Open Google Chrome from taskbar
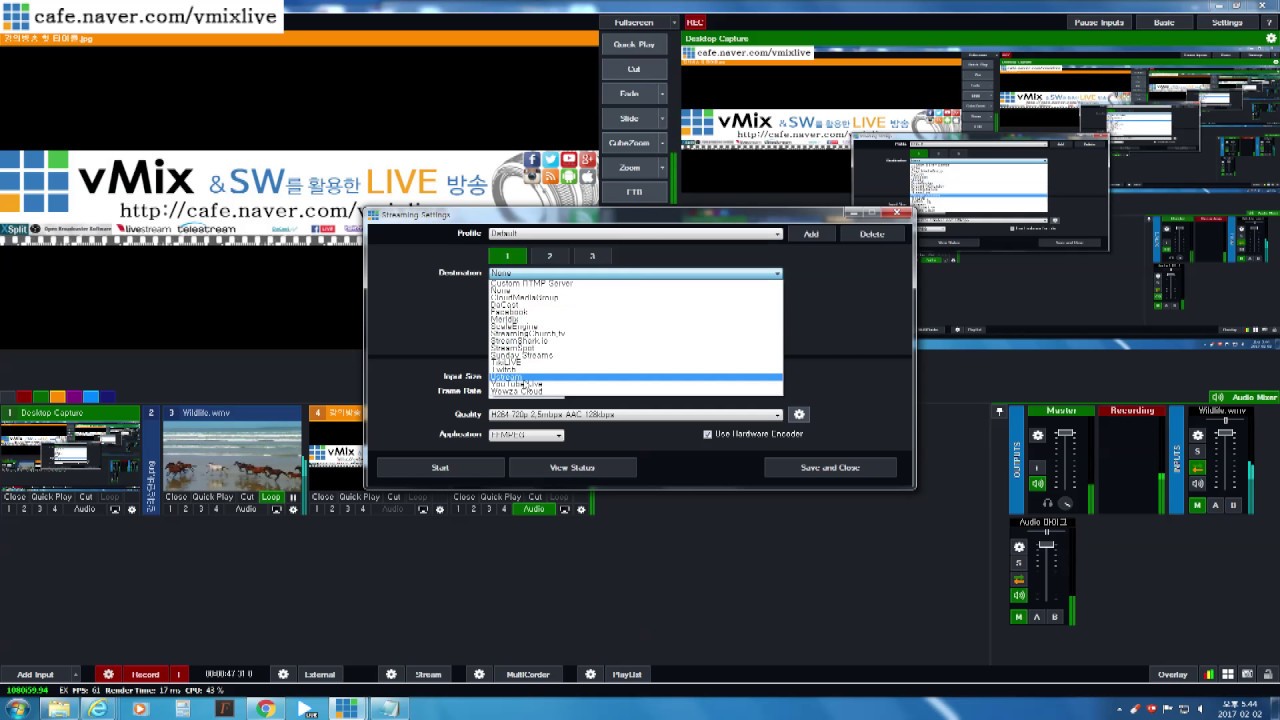1280x720 pixels. 265,709
